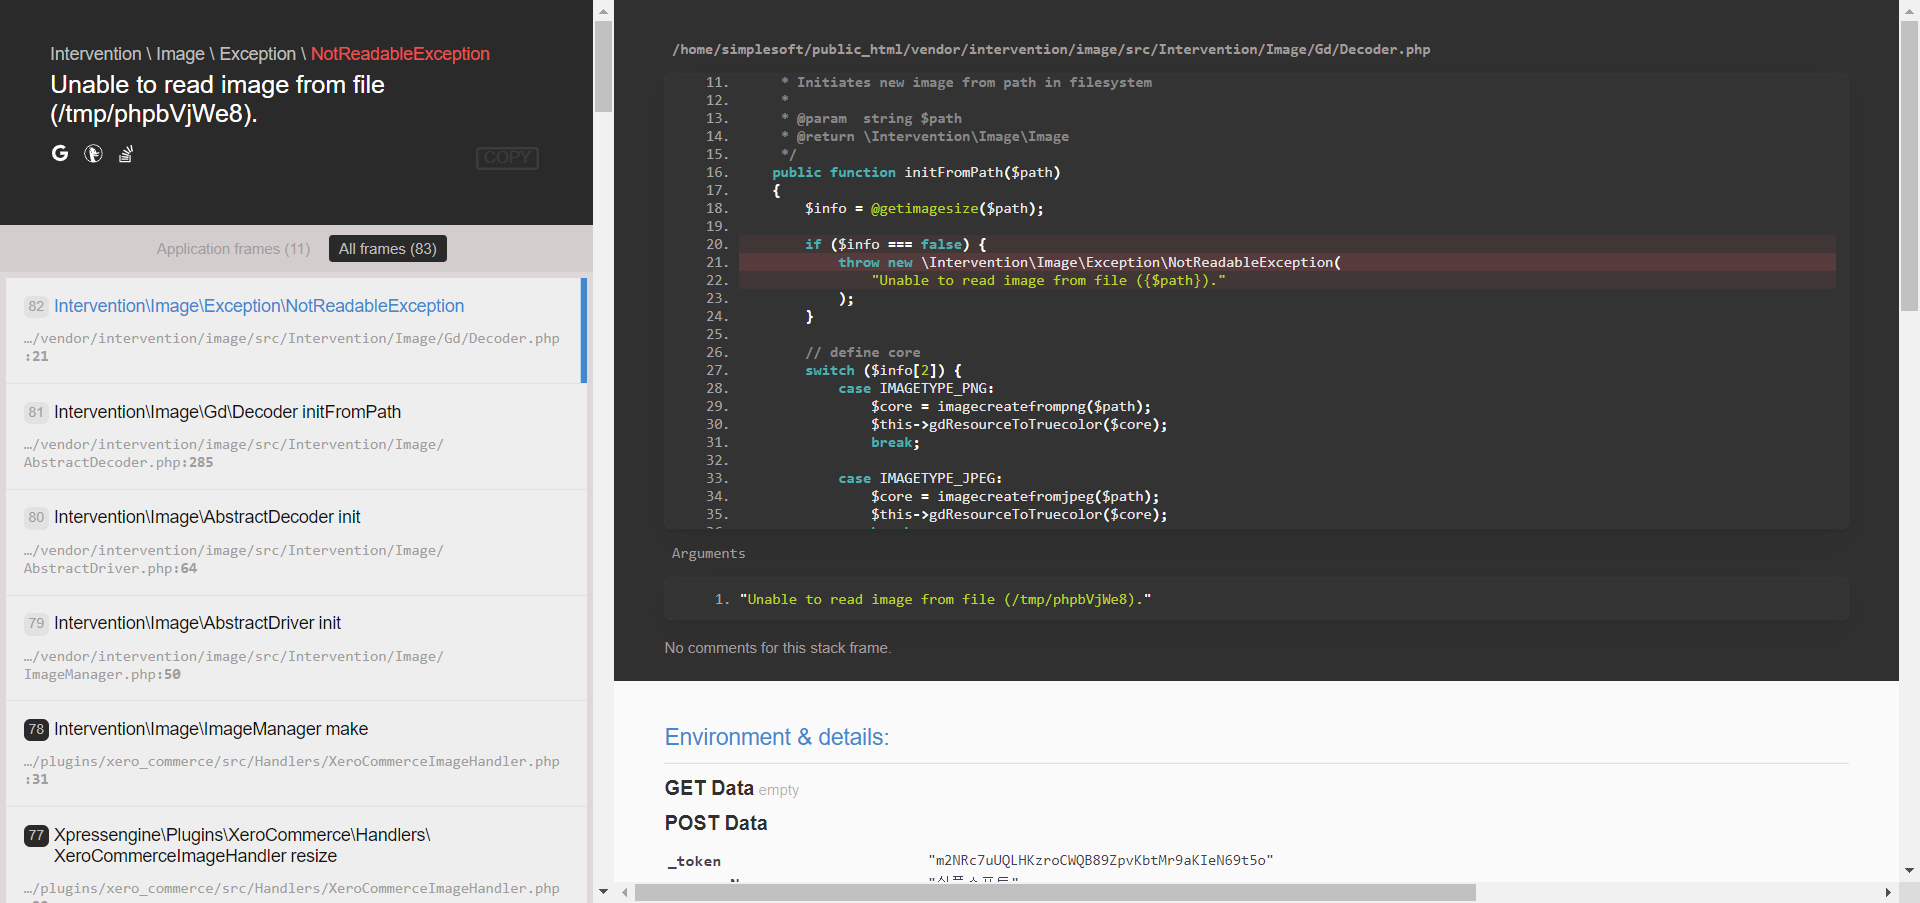This screenshot has height=903, width=1920.
Task: Switch to the Application frames tab
Action: 233,249
